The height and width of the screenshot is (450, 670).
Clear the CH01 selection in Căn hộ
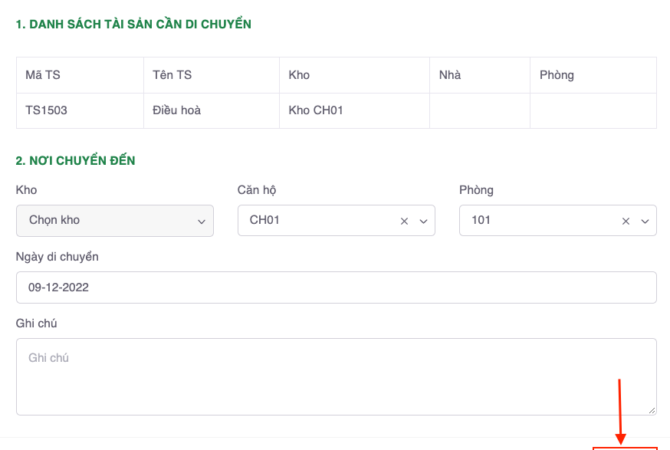(x=404, y=221)
